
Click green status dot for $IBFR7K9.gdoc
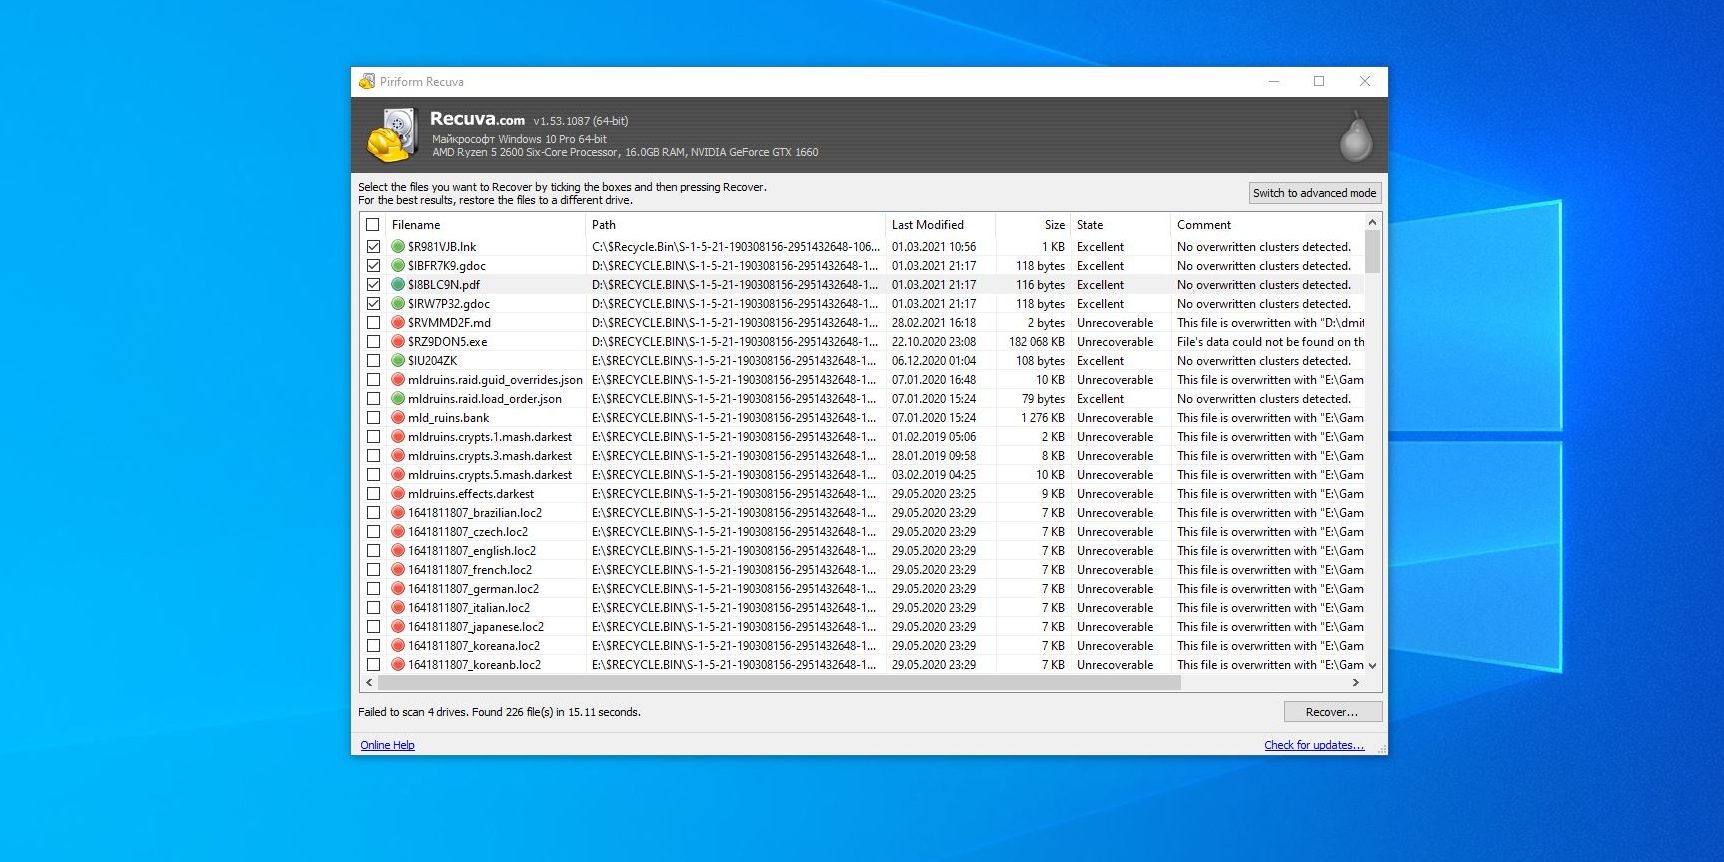(398, 265)
